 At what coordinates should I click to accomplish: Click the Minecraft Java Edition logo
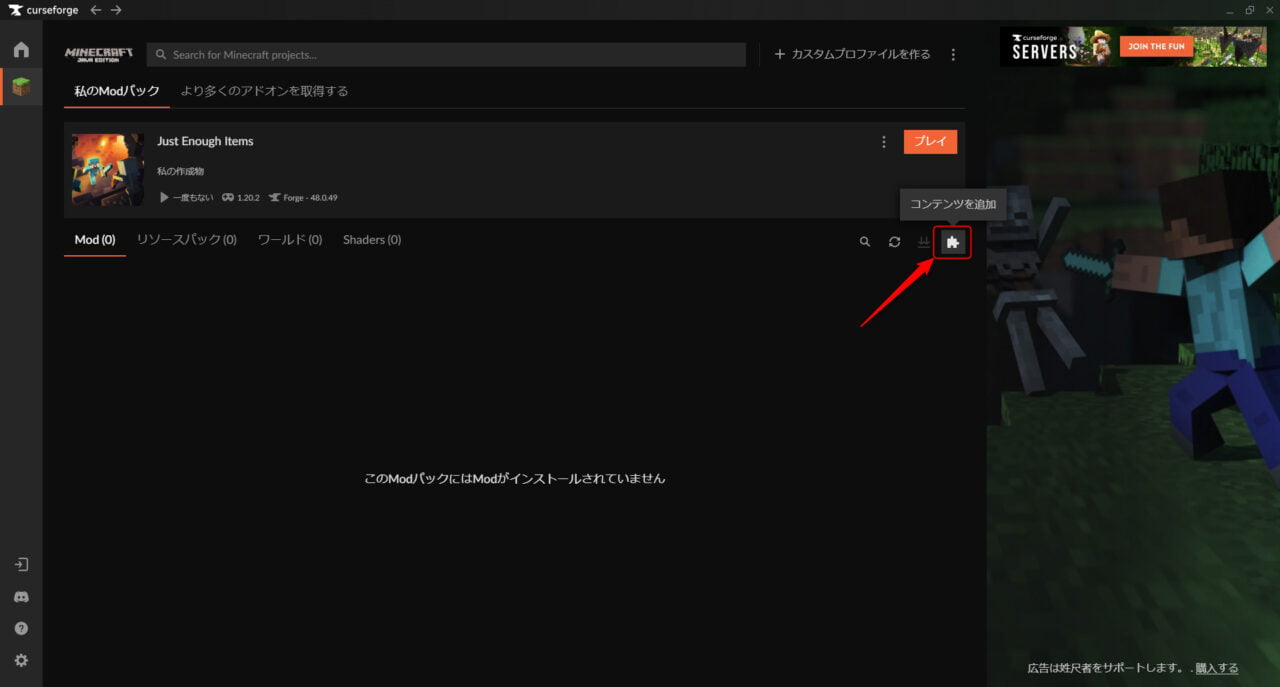98,54
